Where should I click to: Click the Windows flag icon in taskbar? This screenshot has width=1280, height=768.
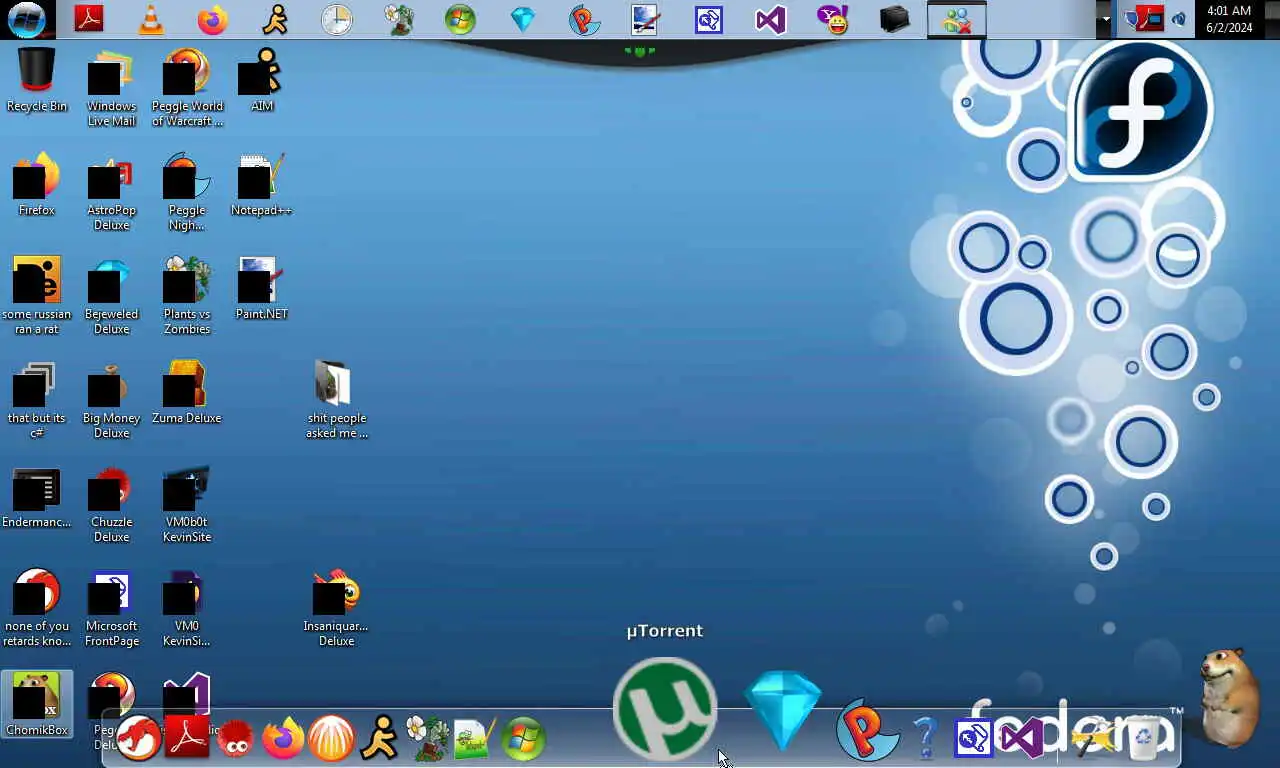click(x=461, y=19)
